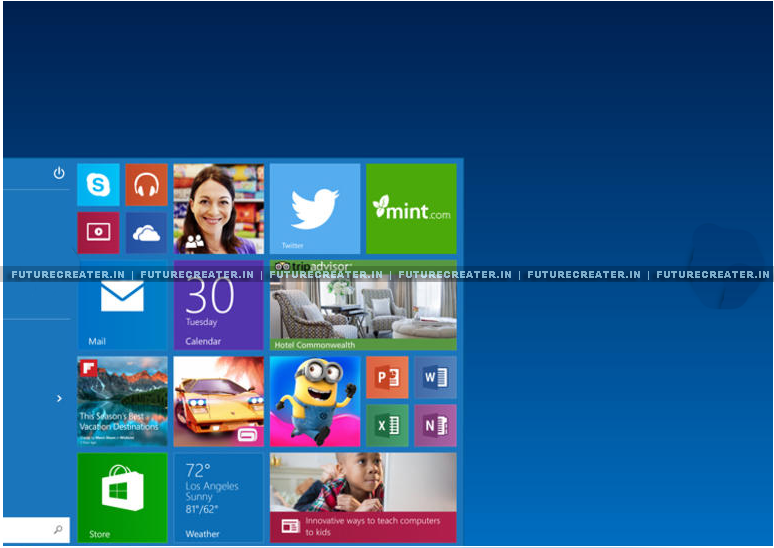Click the "Sunny" condition text
774x548 pixels.
198,497
